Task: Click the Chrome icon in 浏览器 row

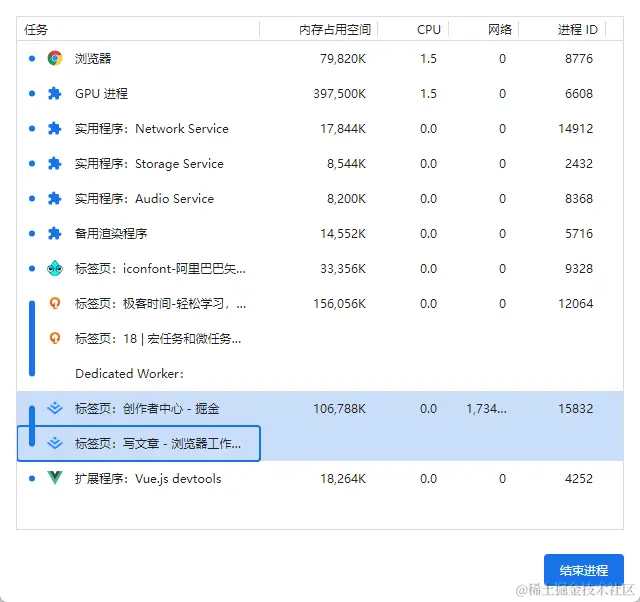Action: click(x=55, y=58)
